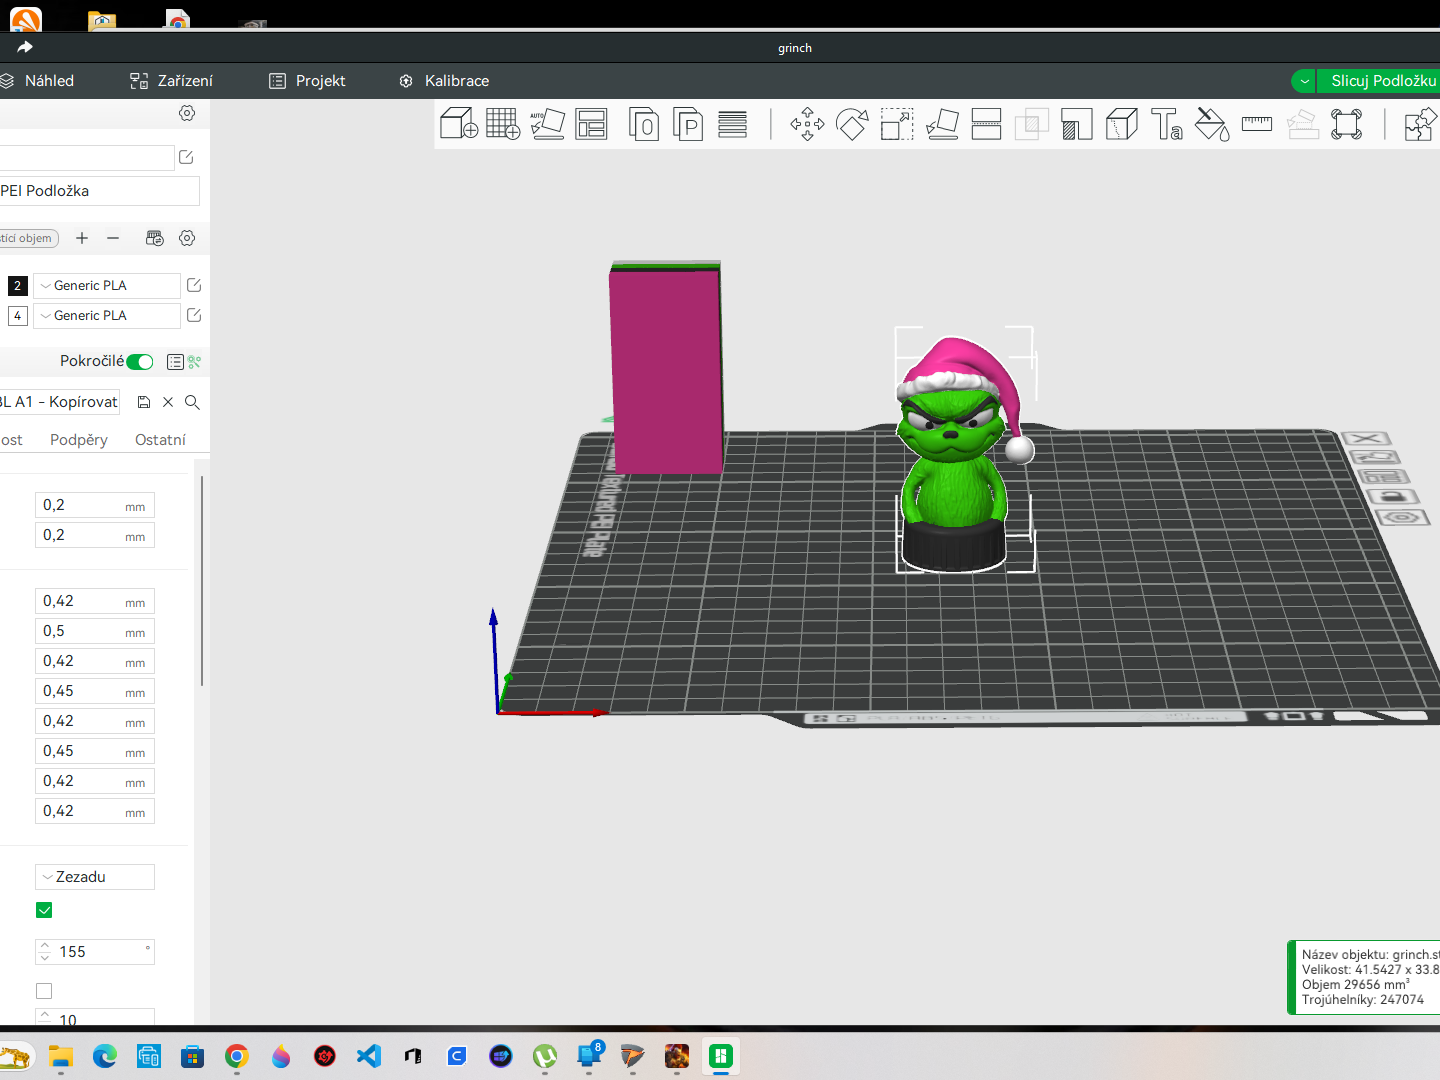Select the Move tool arrows icon

(x=807, y=124)
